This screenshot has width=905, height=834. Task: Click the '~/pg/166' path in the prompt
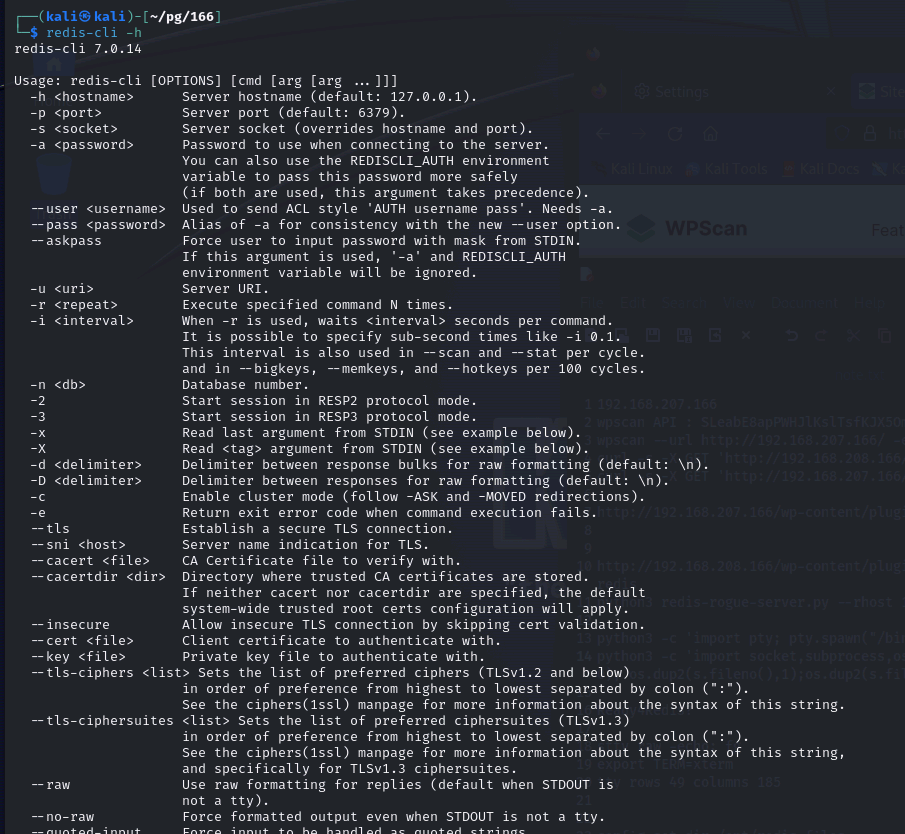[182, 17]
